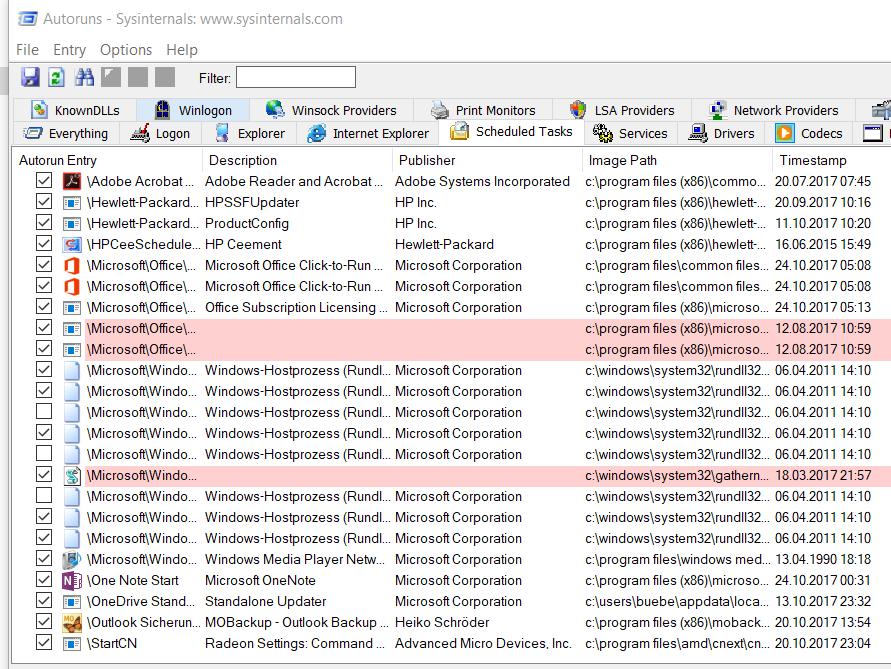The width and height of the screenshot is (891, 669).
Task: Switch to the Winsock Providers tab
Action: (x=331, y=110)
